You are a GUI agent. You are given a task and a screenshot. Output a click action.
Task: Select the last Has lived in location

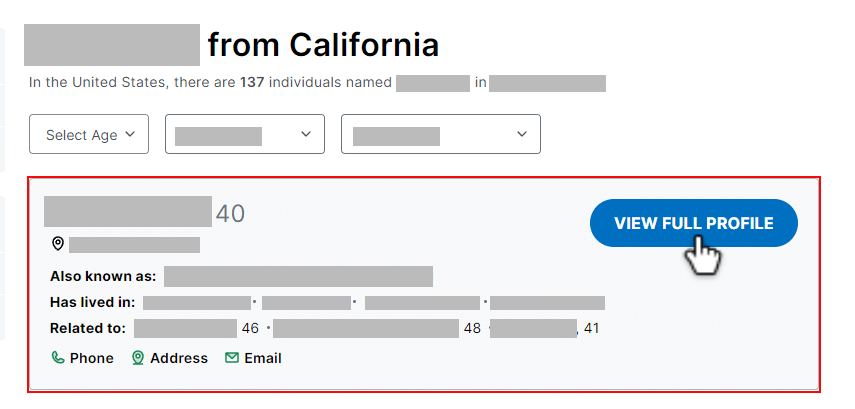pos(547,303)
